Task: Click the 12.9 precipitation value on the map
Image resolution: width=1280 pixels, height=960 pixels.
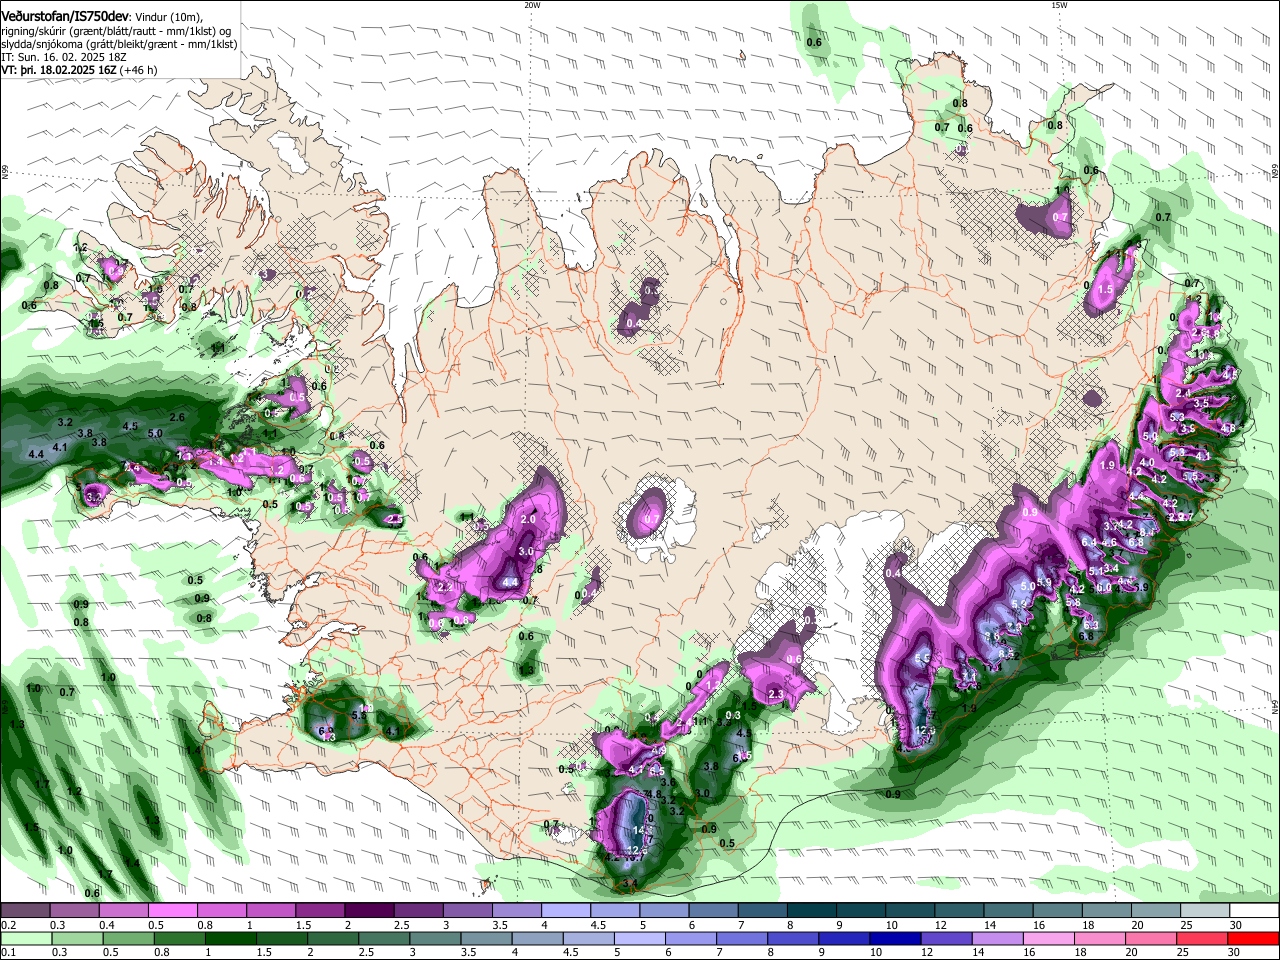Action: tap(926, 731)
